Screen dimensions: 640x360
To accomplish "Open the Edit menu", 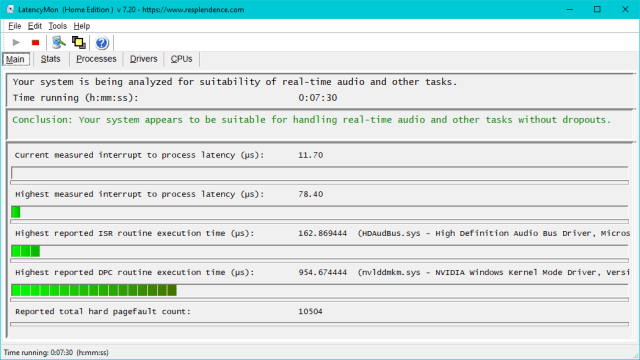I will [x=35, y=26].
